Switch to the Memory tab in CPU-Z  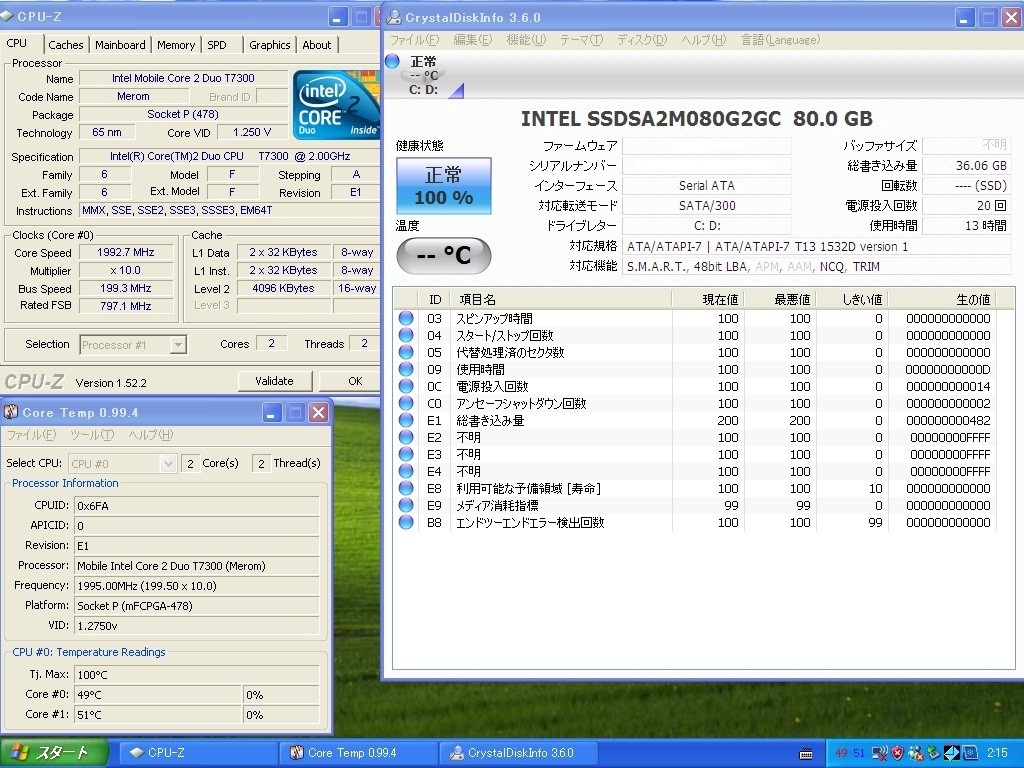[176, 45]
